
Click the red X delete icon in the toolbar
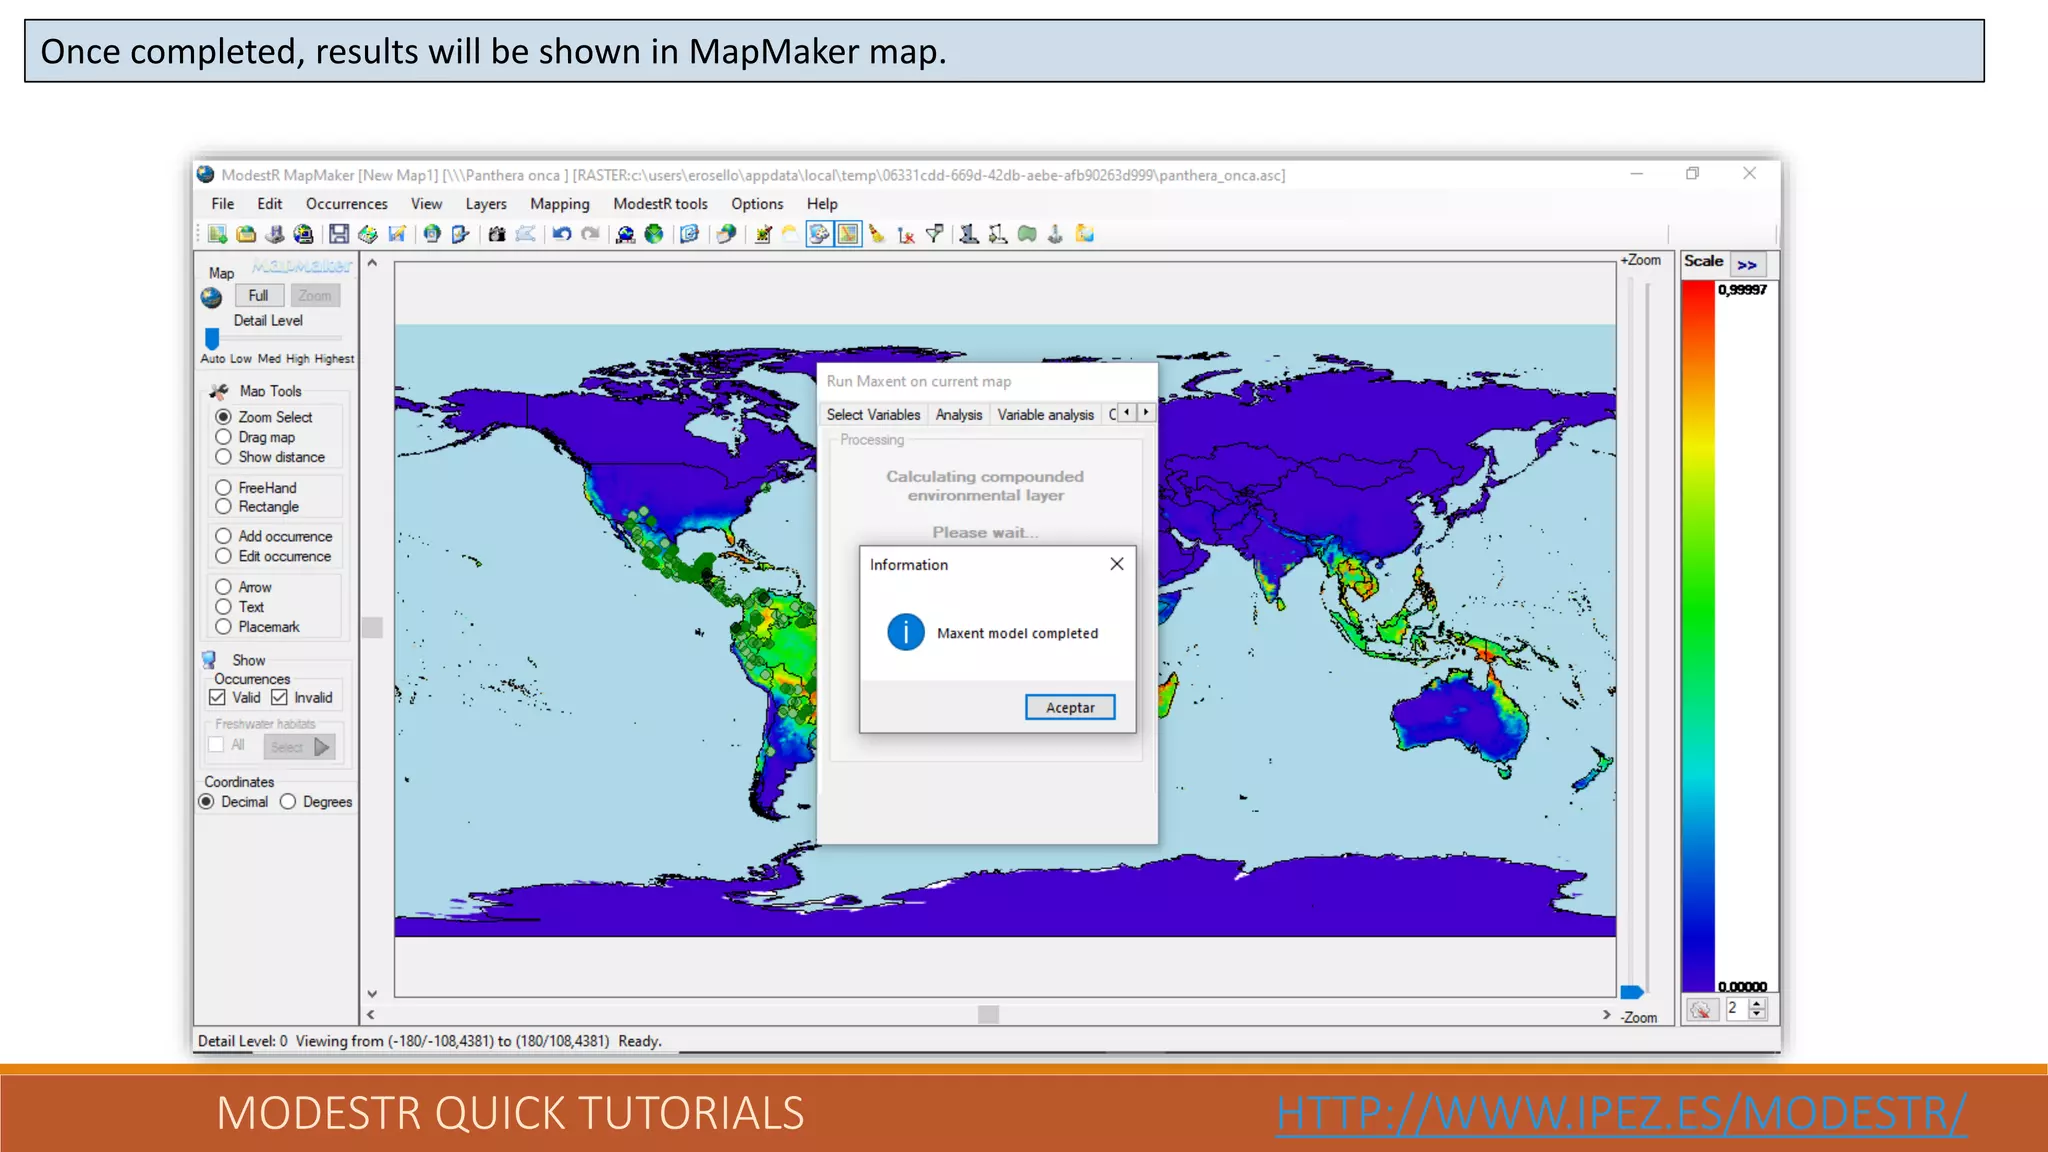pyautogui.click(x=906, y=234)
